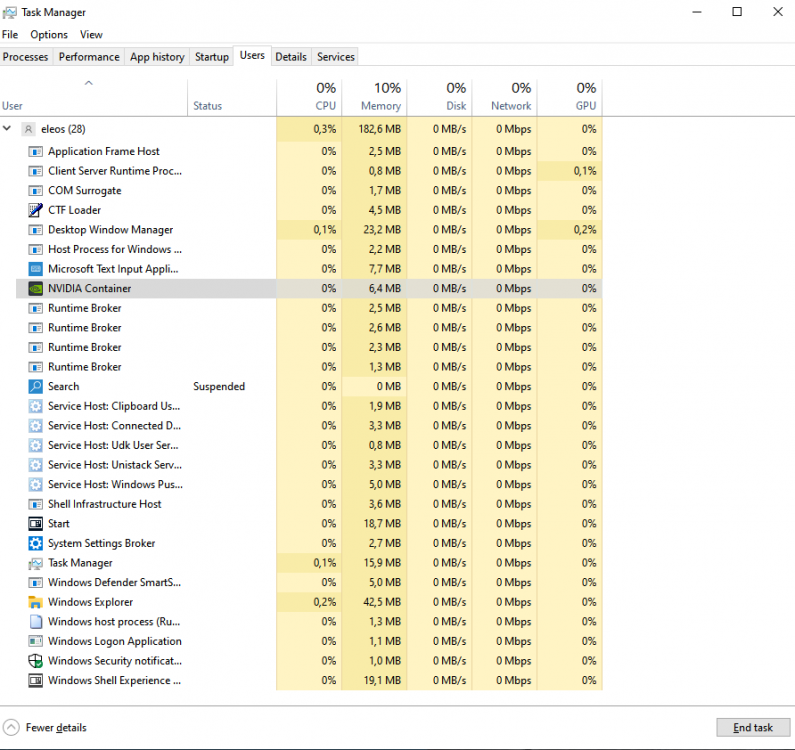Image resolution: width=795 pixels, height=750 pixels.
Task: Click the 0,2% CPU value of Windows Explorer
Action: tap(324, 602)
